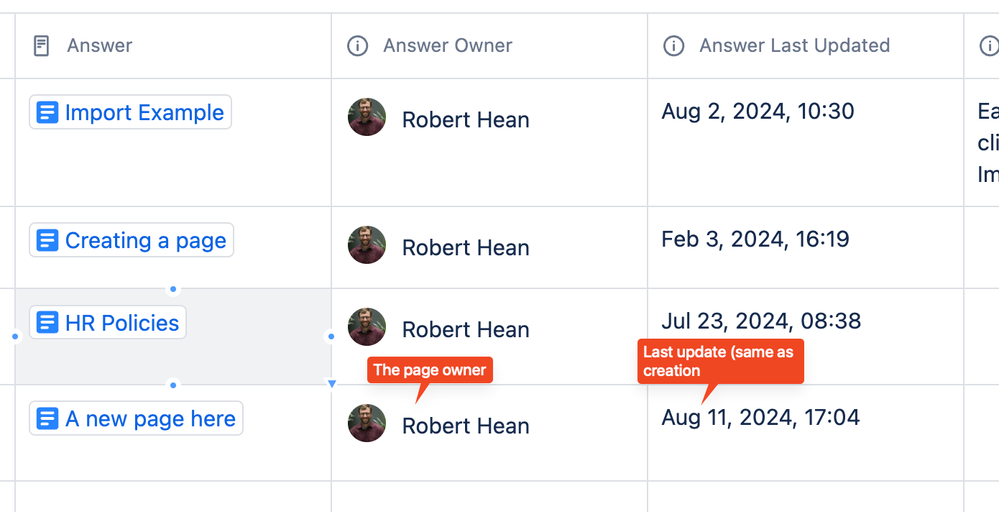Open the Creating a page link

pos(146,241)
